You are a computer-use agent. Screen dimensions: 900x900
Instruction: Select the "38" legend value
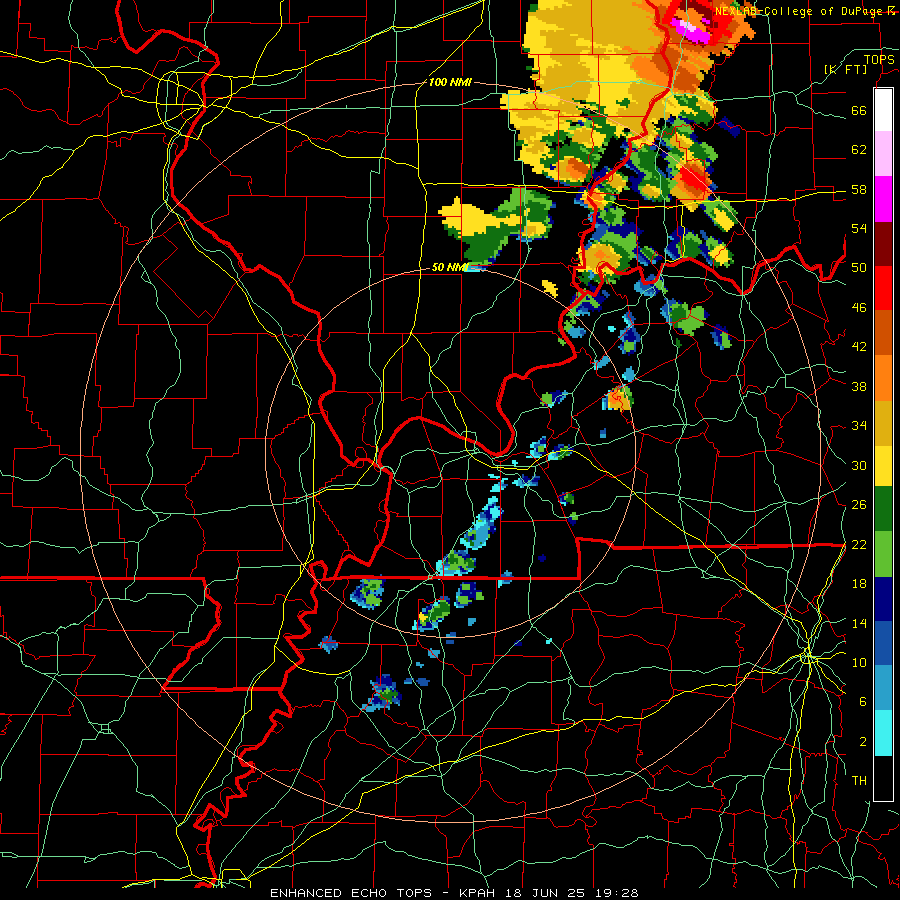[859, 386]
